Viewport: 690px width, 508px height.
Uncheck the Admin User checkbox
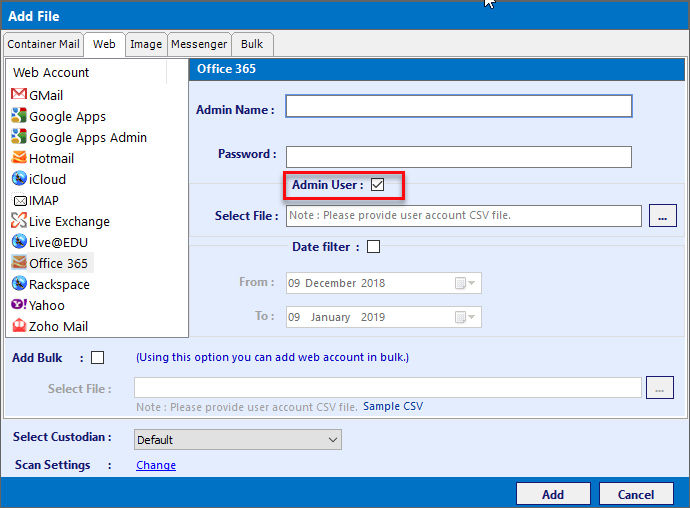[x=377, y=185]
